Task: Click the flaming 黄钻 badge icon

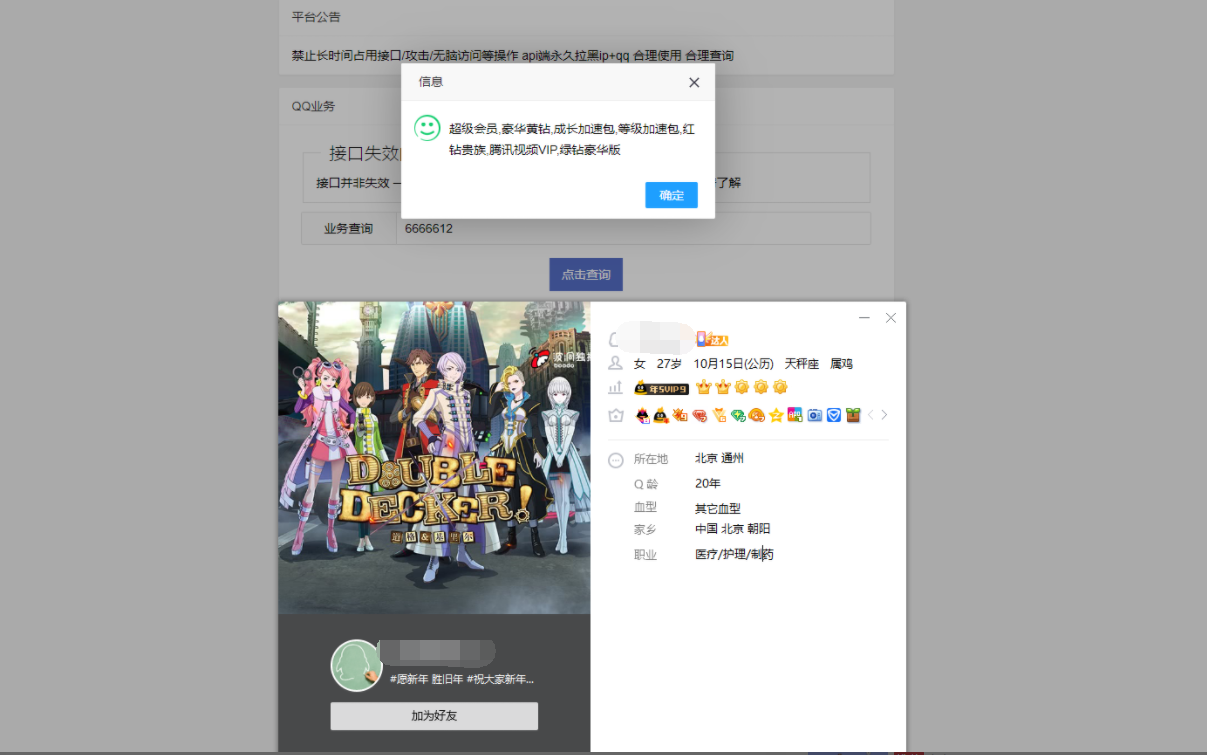Action: point(680,414)
